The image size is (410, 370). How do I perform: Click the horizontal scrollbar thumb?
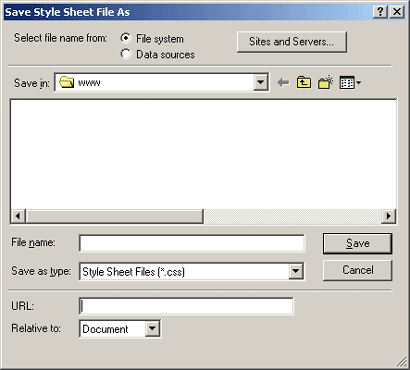point(114,216)
